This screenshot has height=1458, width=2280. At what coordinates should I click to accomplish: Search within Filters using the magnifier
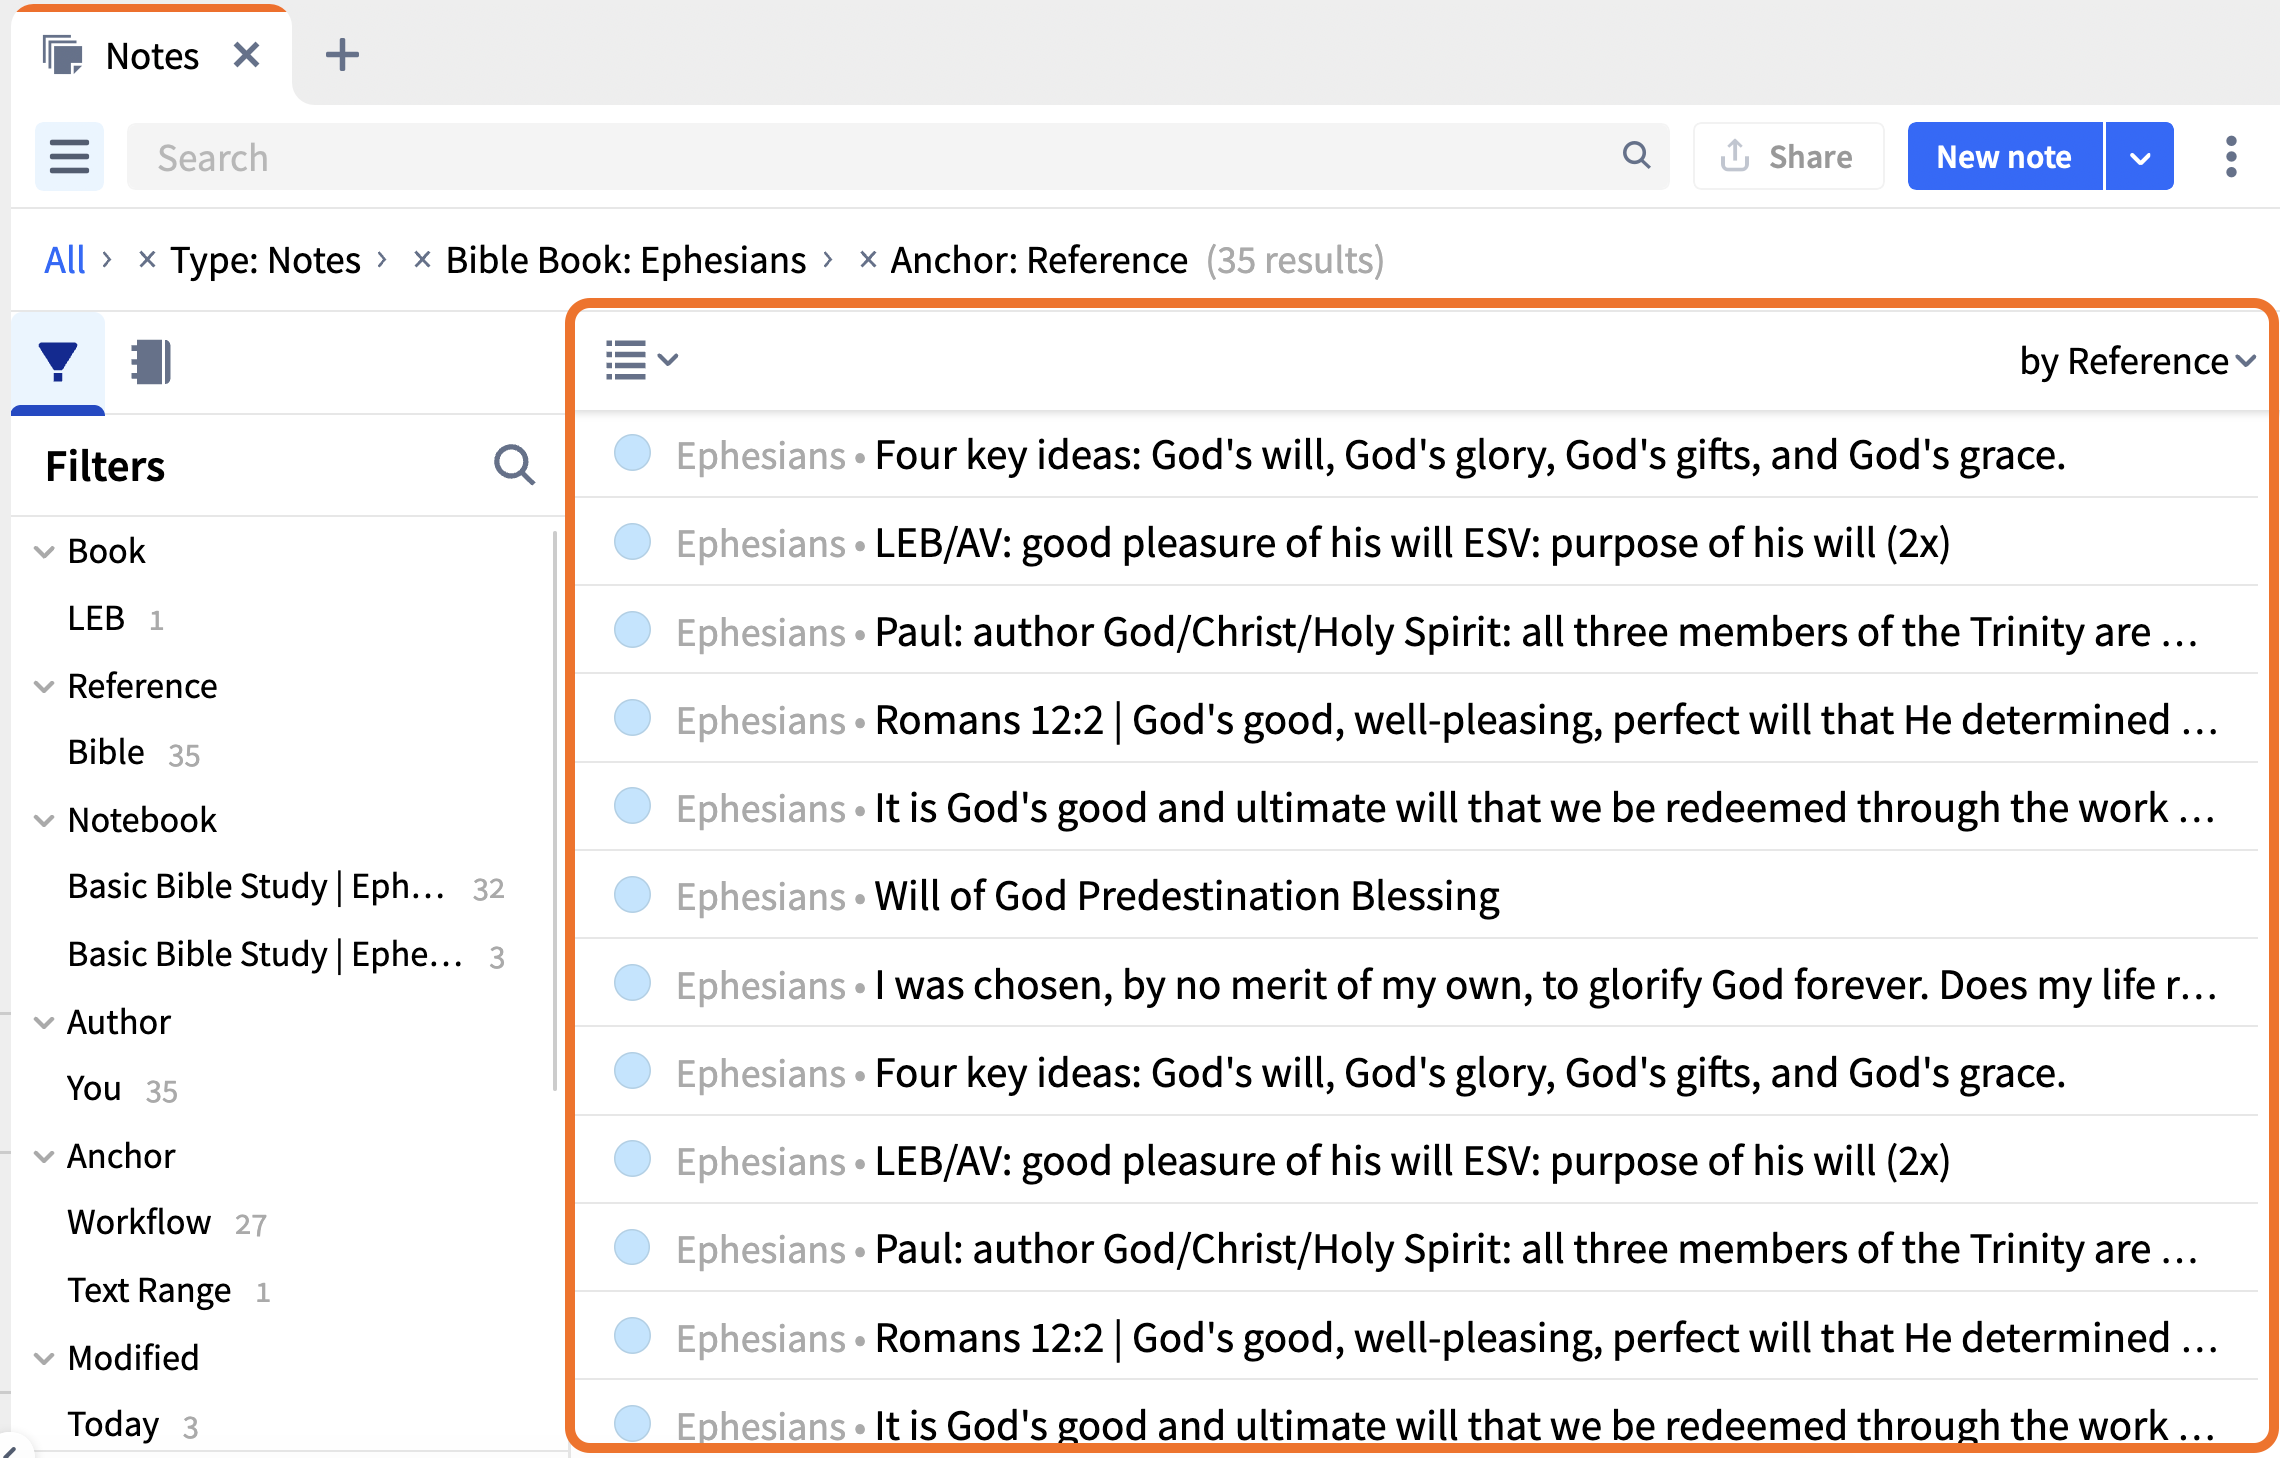(x=514, y=465)
